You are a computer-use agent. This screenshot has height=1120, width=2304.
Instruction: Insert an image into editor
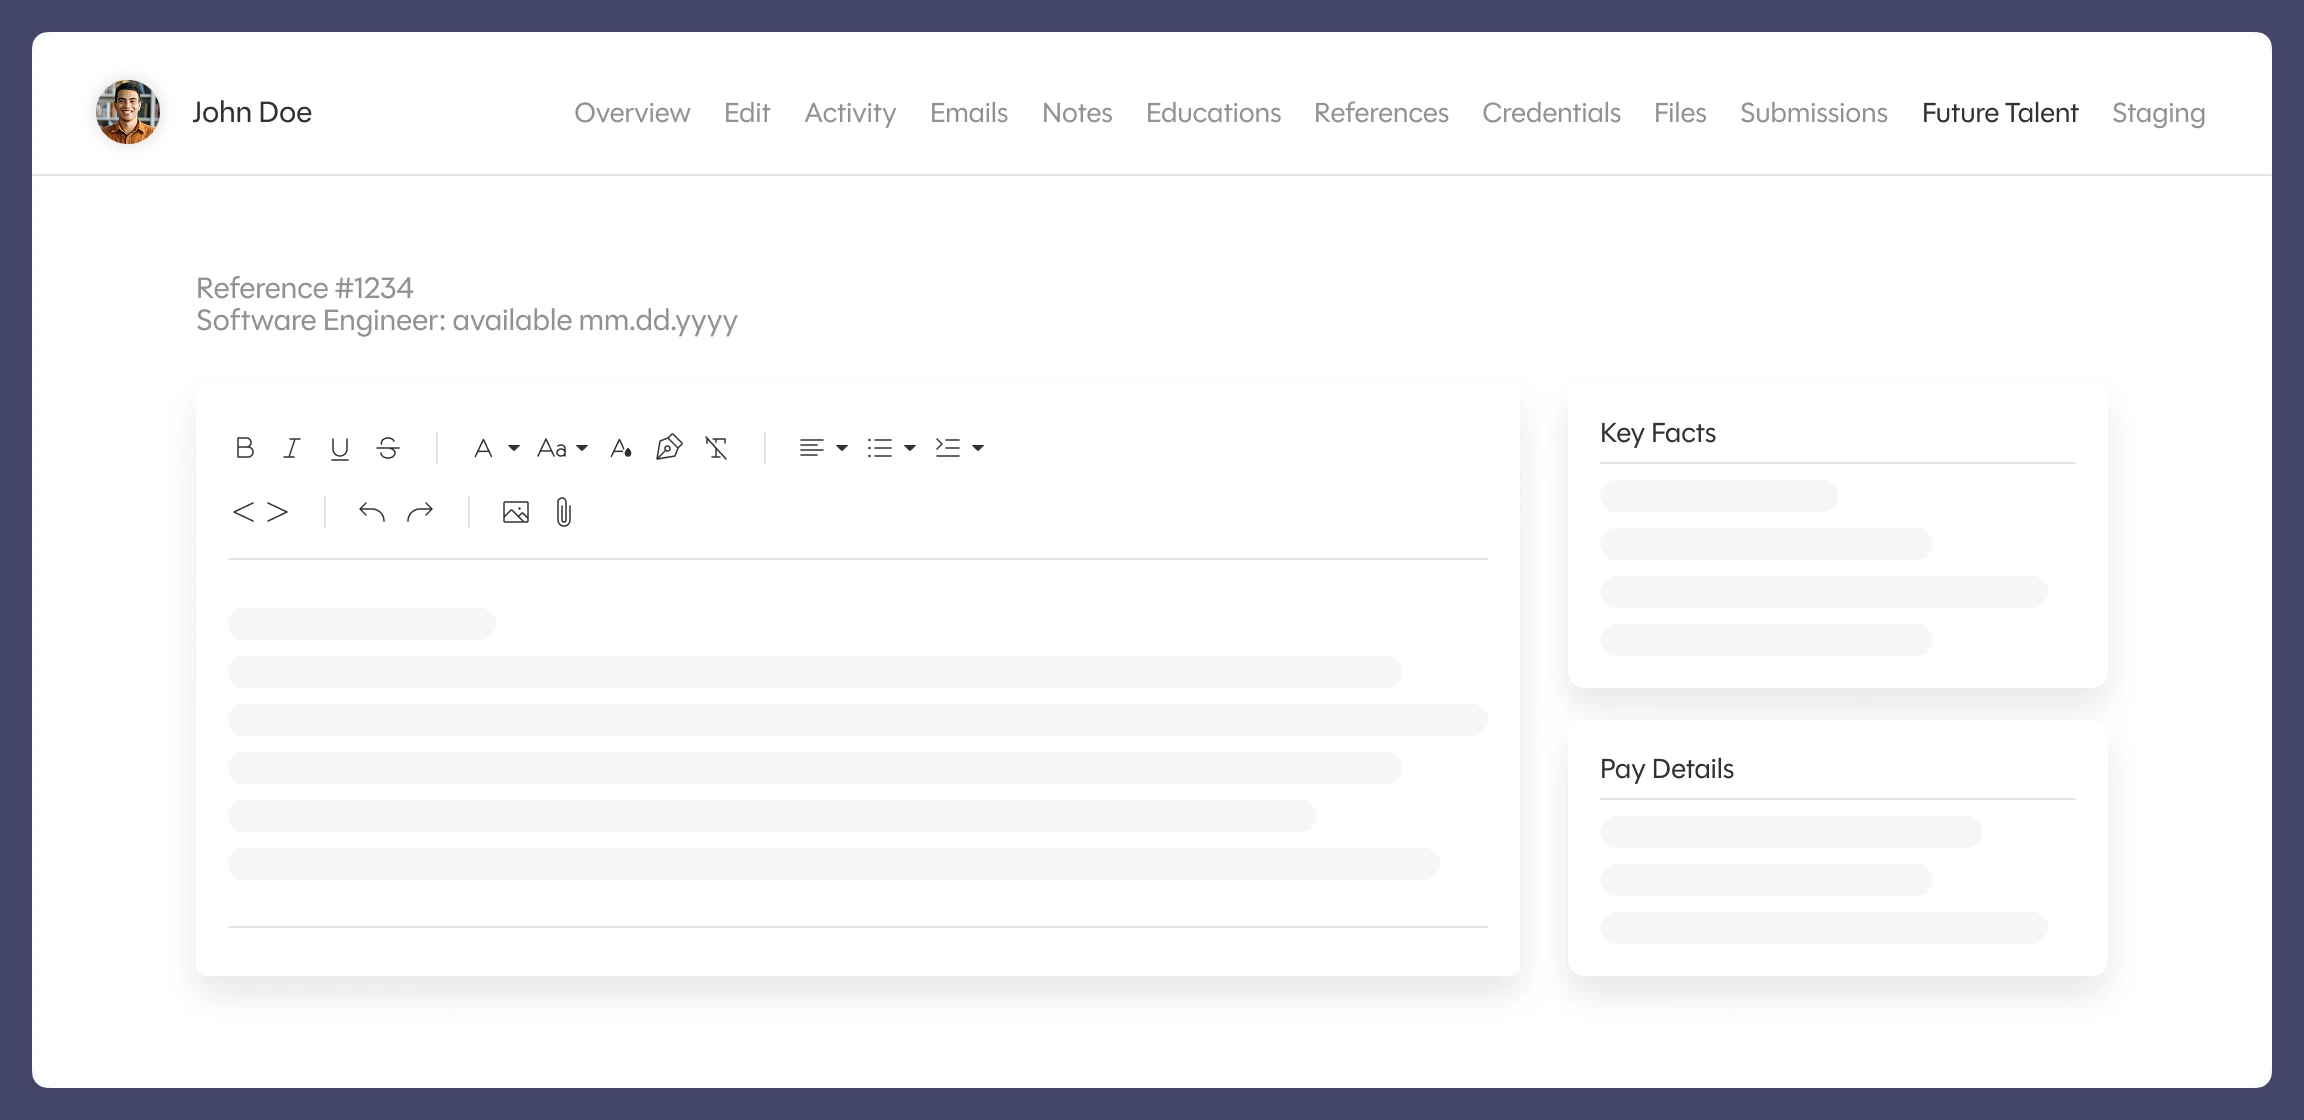[515, 512]
